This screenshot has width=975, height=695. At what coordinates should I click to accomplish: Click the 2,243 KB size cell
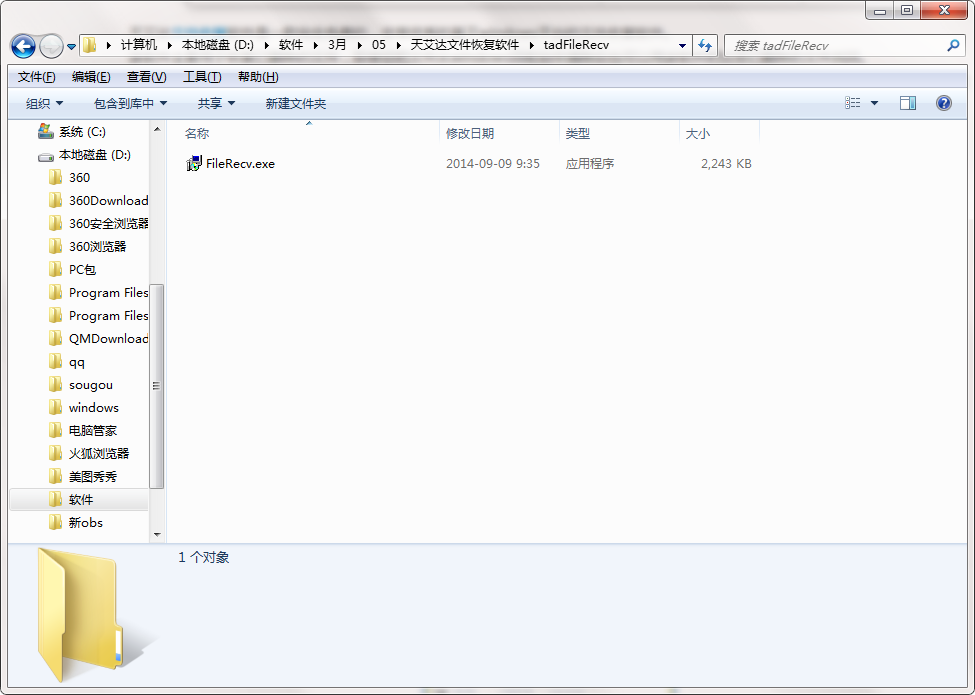click(x=726, y=163)
